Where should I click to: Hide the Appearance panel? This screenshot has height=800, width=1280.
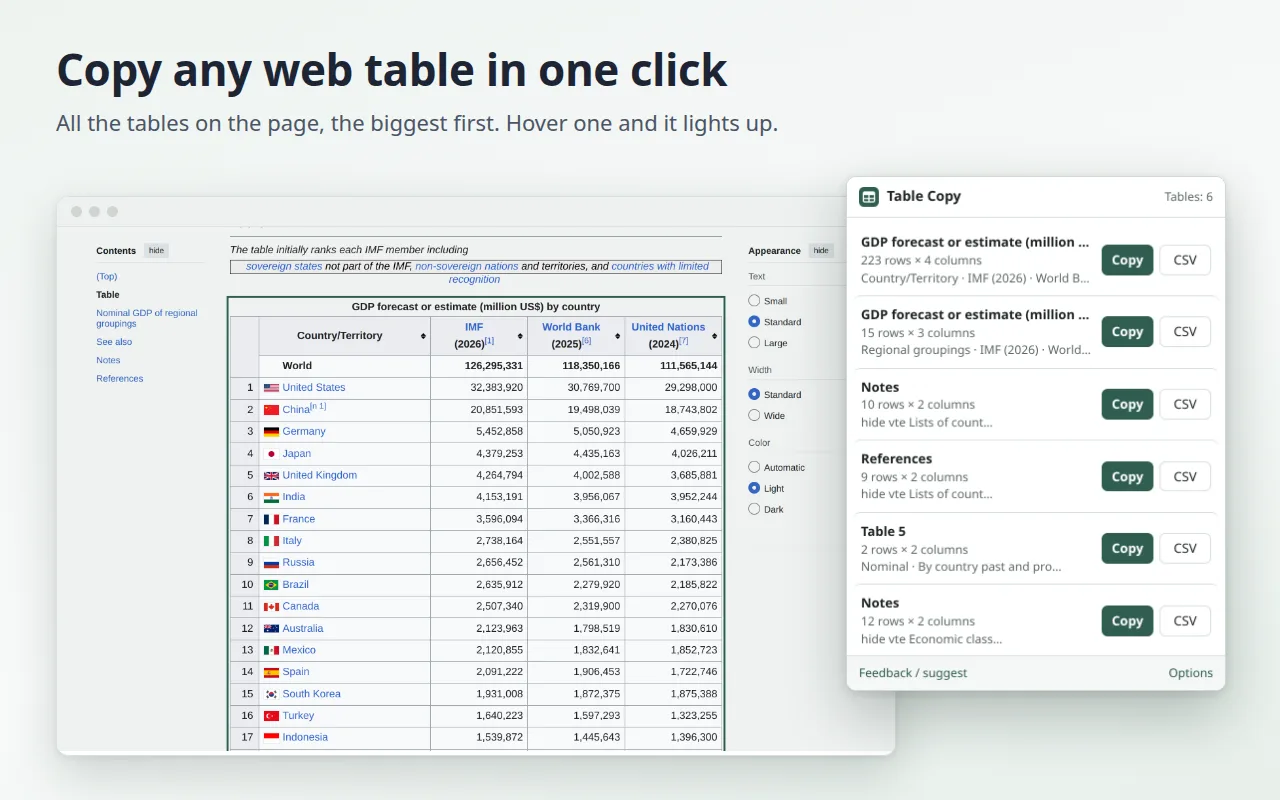821,251
